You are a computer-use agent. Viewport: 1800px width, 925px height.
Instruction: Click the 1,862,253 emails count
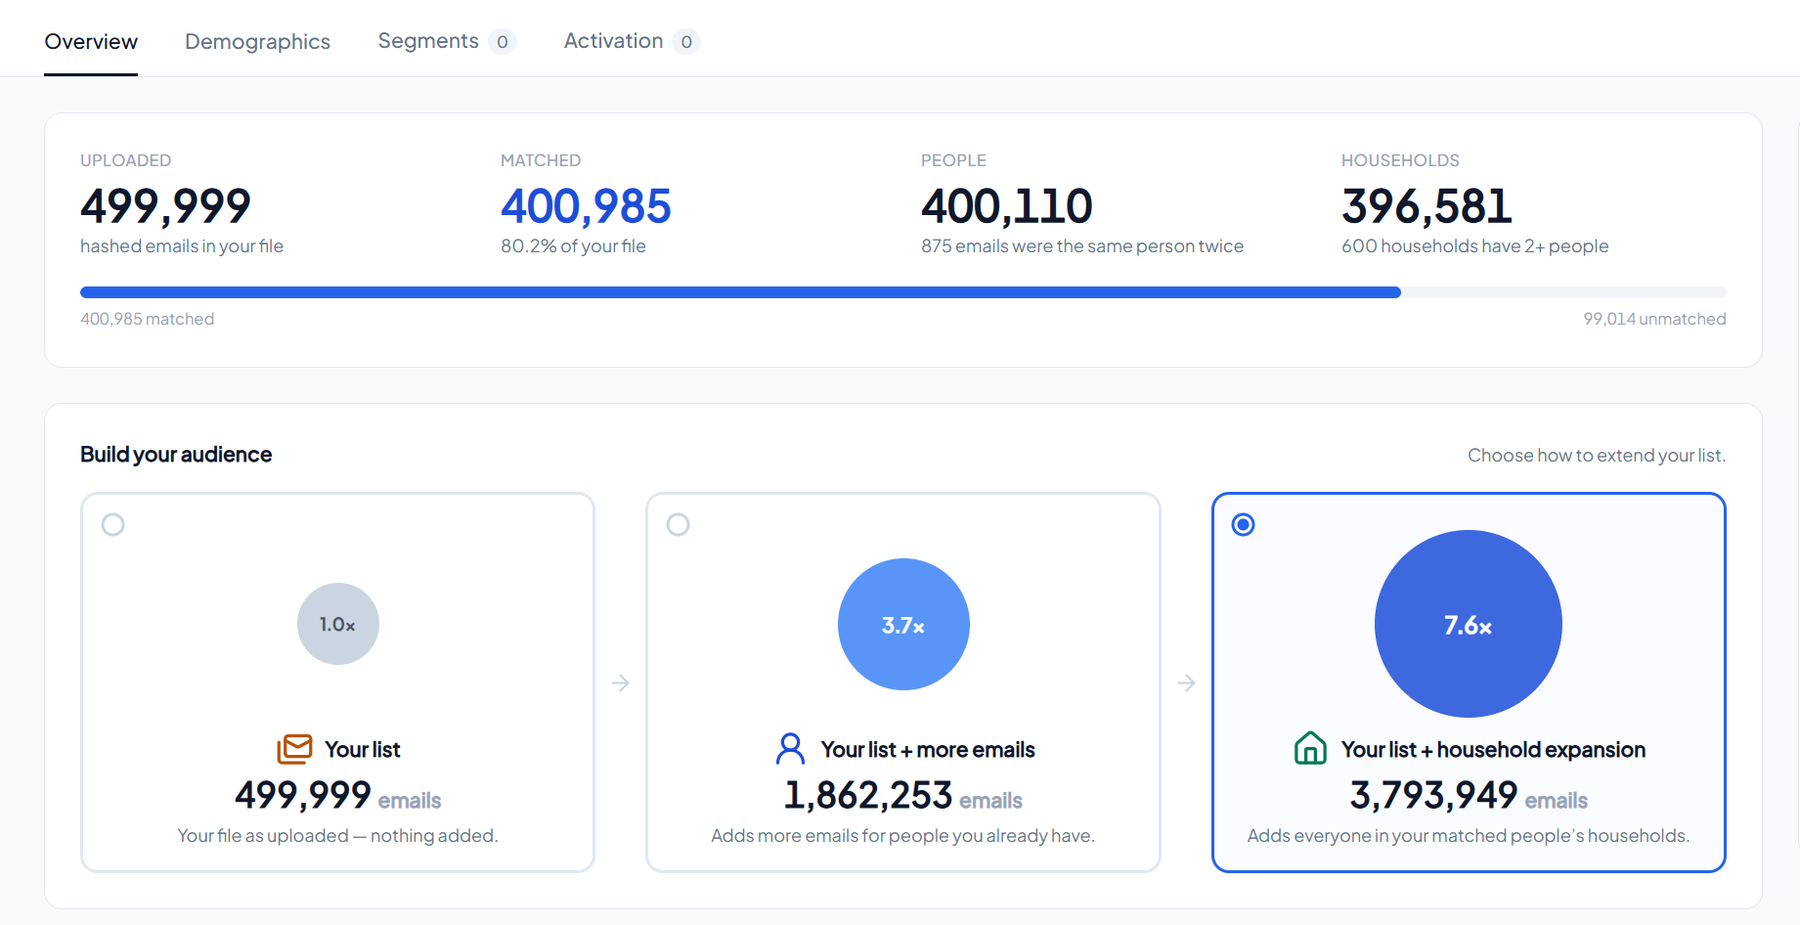(903, 796)
